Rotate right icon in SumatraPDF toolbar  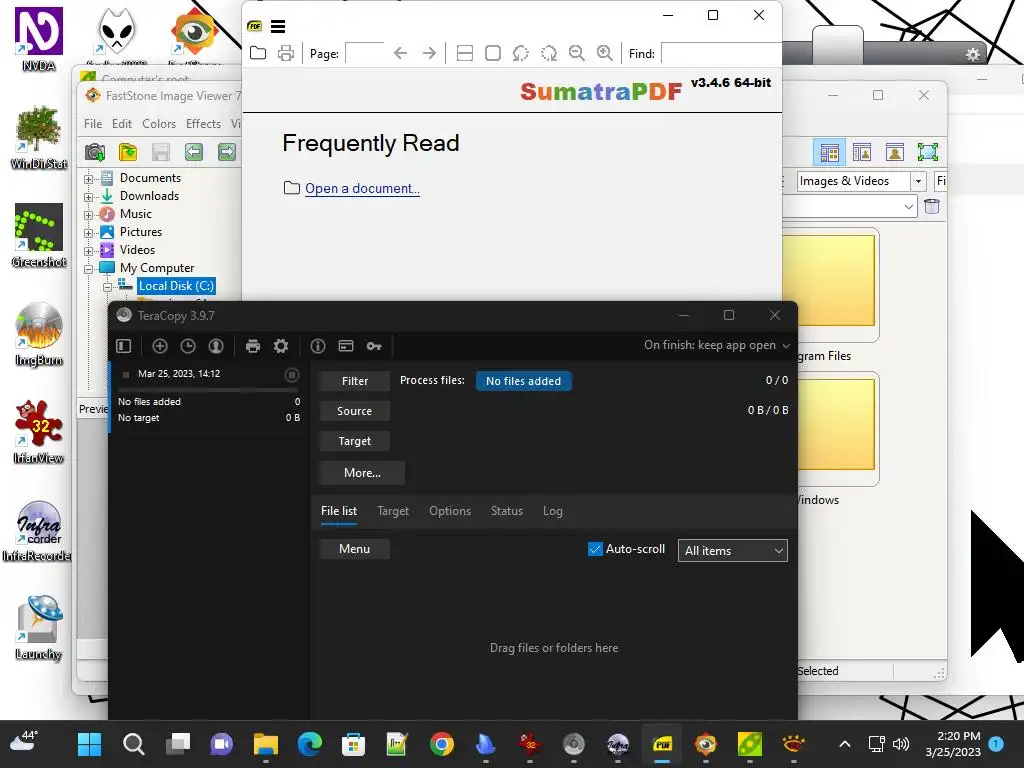pyautogui.click(x=549, y=54)
